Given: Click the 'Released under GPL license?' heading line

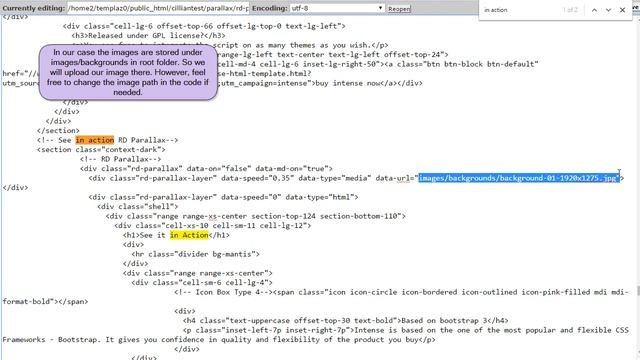Looking at the screenshot, I should (x=149, y=36).
